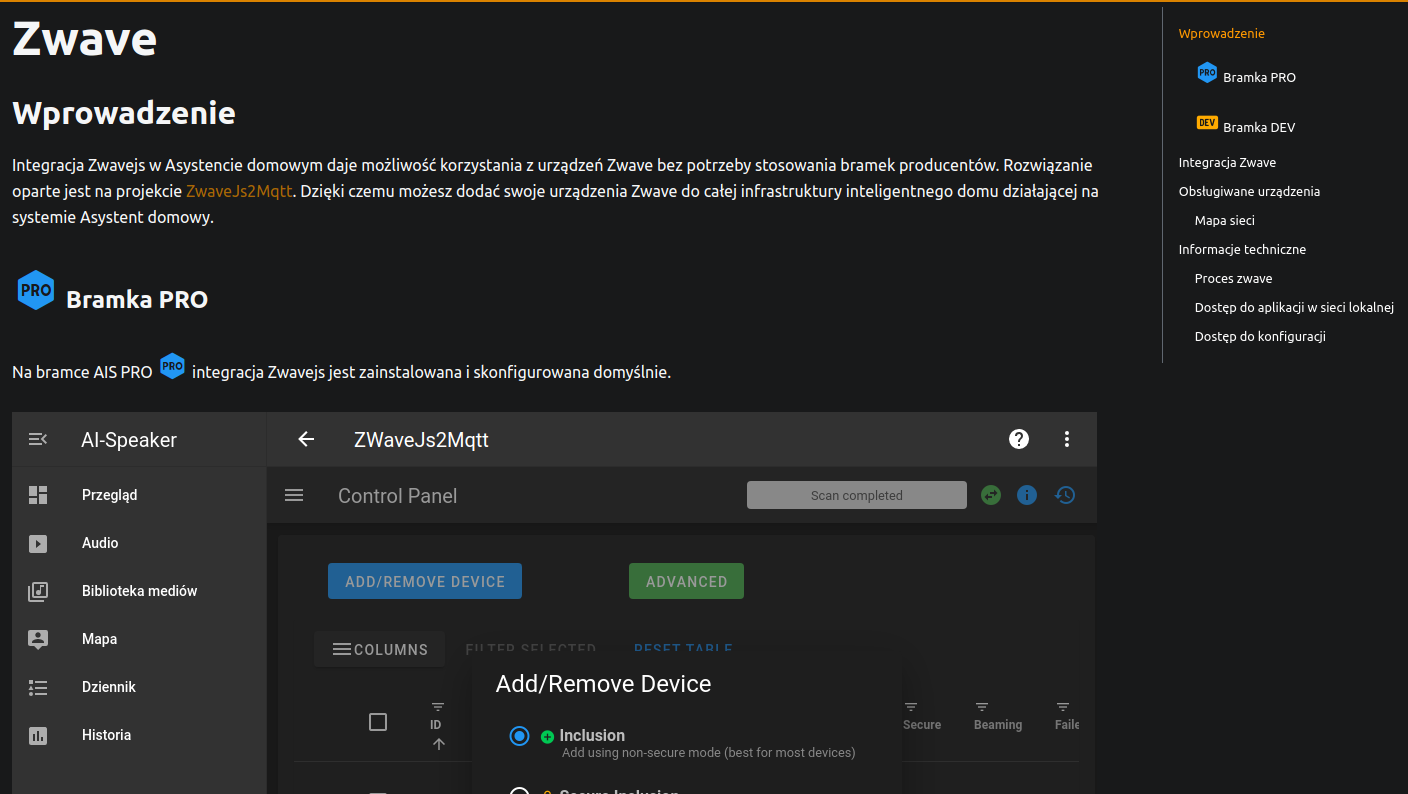This screenshot has width=1408, height=794.
Task: Click the ADVANCED button
Action: click(x=686, y=581)
